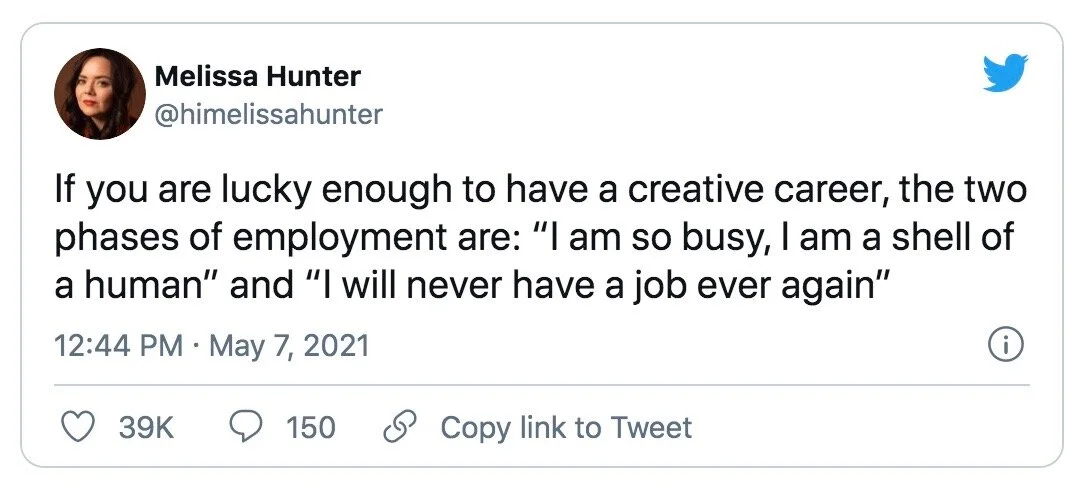This screenshot has height=502, width=1087.
Task: Like the tweet with the heart icon
Action: tap(79, 428)
